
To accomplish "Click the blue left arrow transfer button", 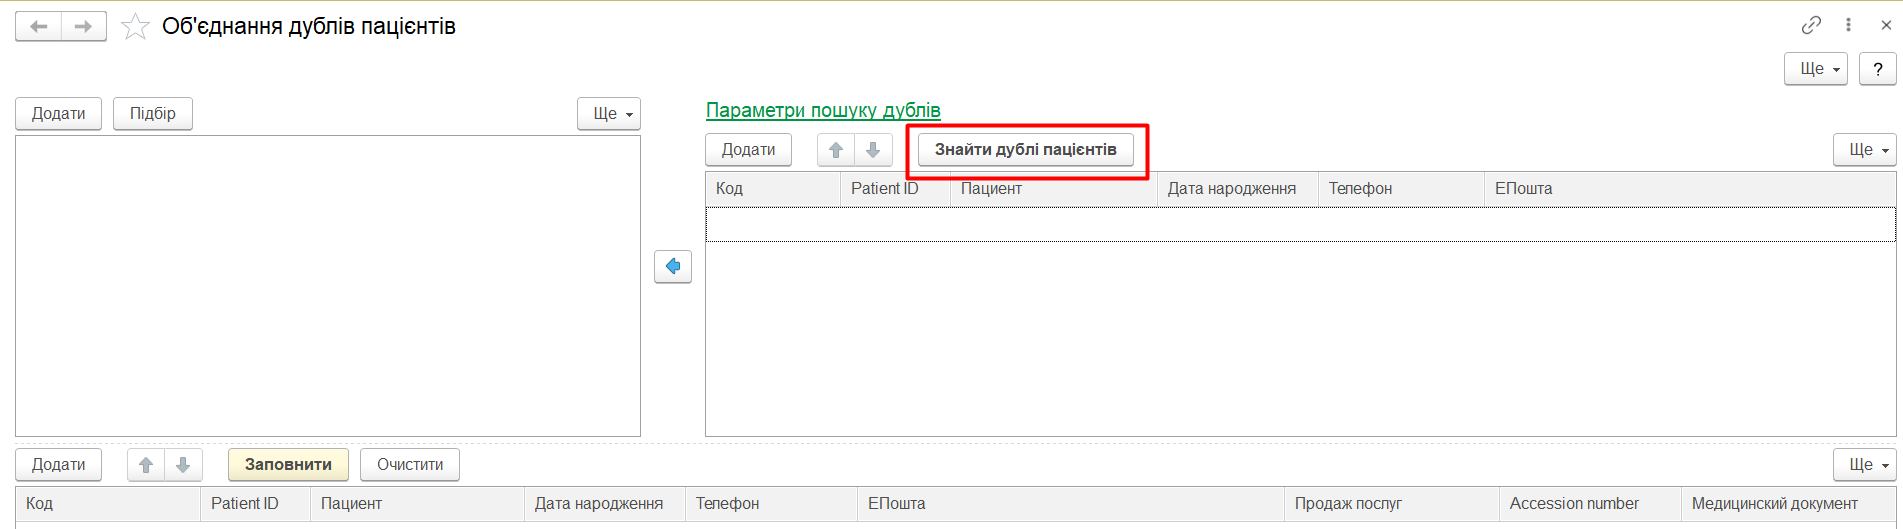I will pyautogui.click(x=673, y=266).
